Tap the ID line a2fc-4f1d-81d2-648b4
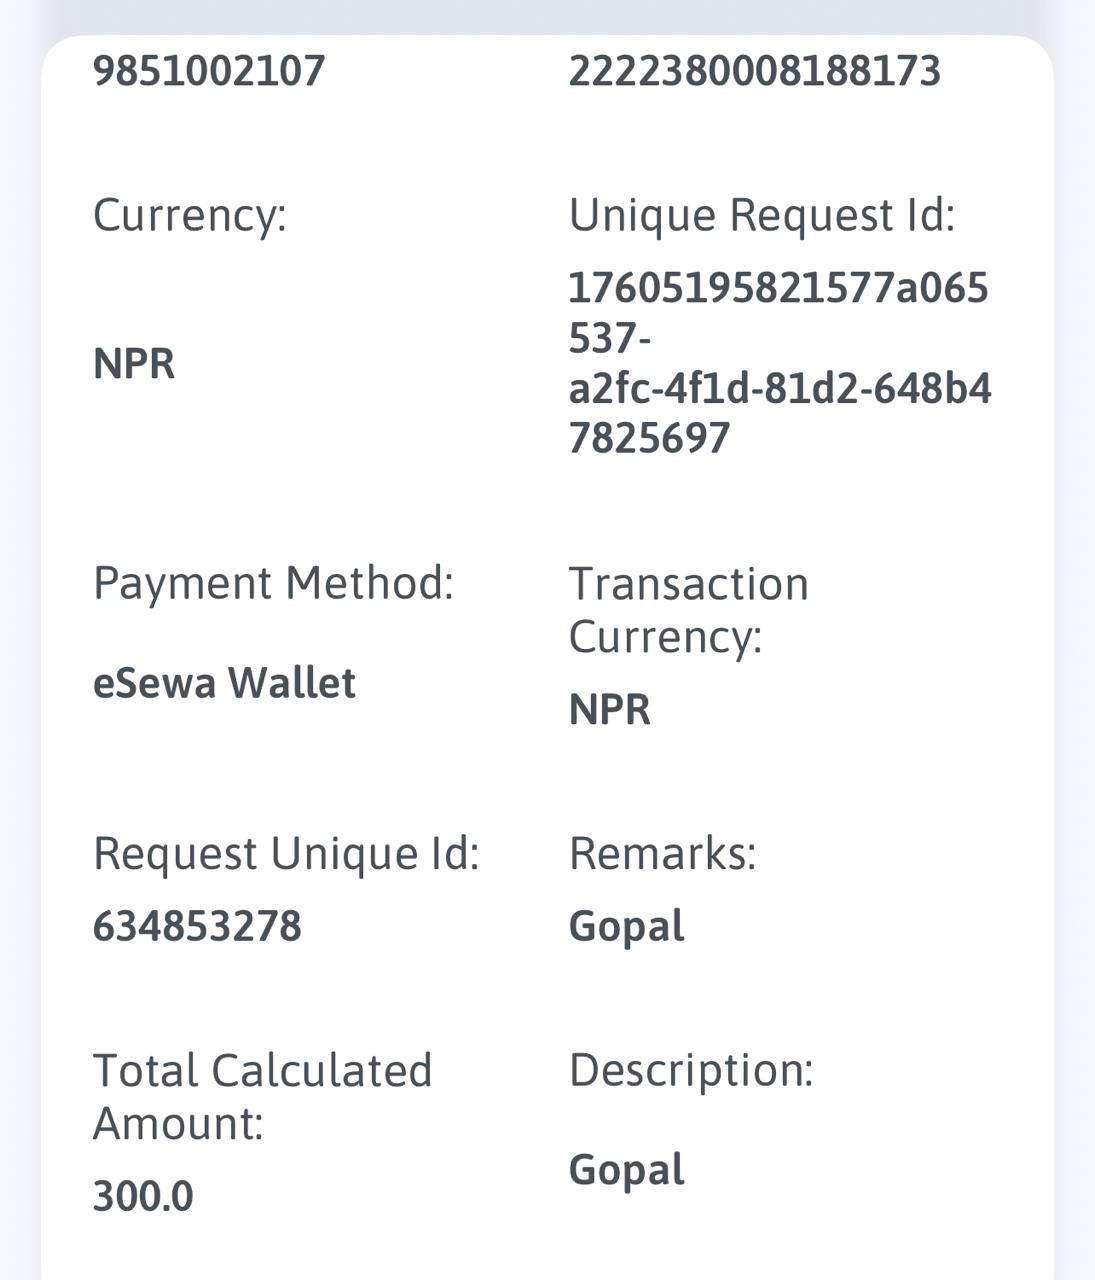The image size is (1095, 1280). (779, 388)
